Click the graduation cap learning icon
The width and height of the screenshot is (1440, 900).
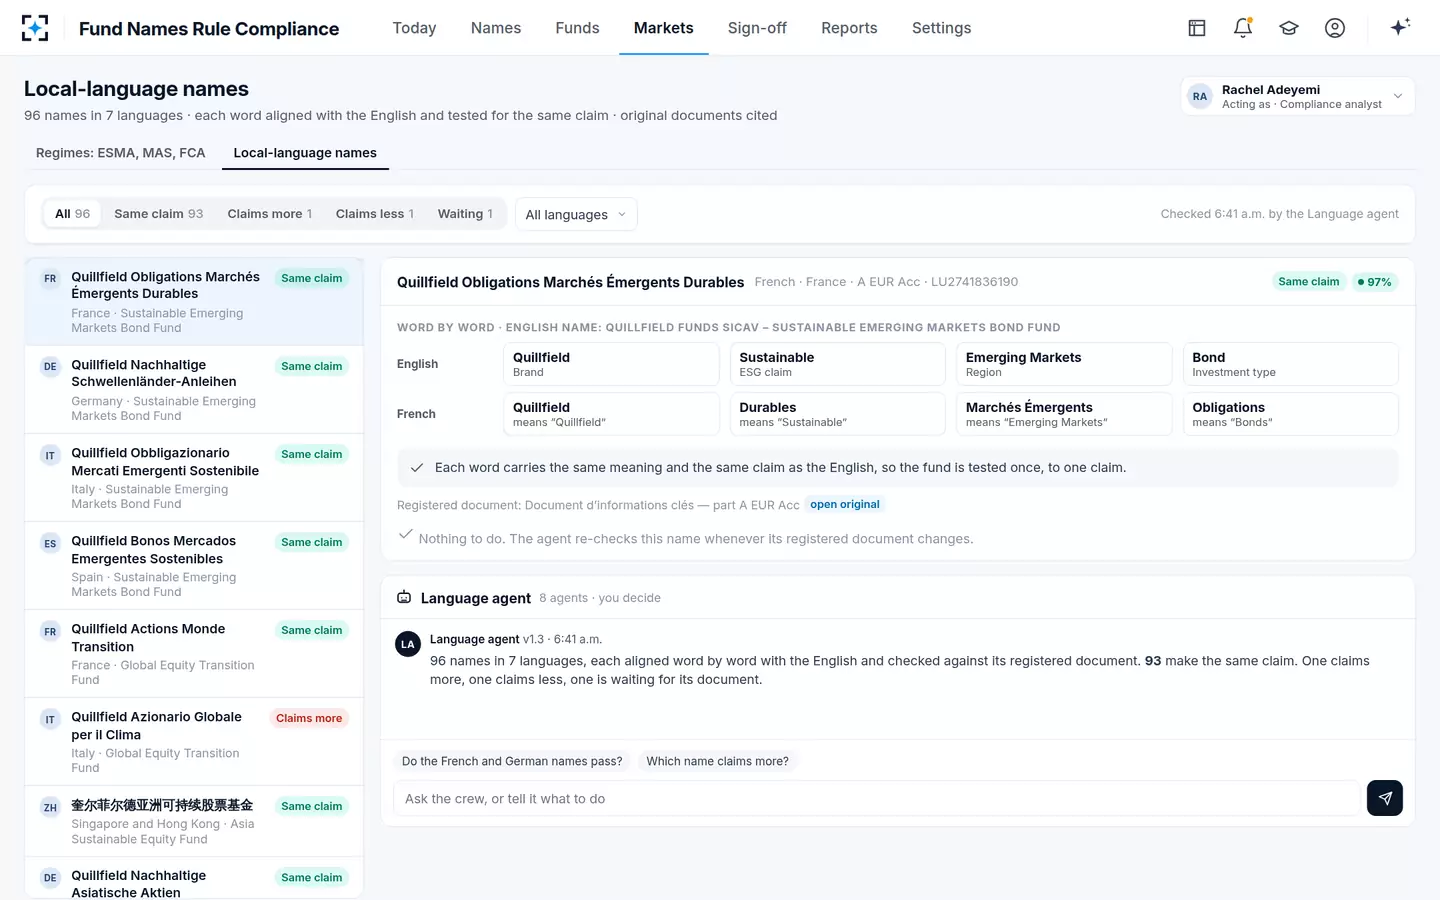point(1289,28)
